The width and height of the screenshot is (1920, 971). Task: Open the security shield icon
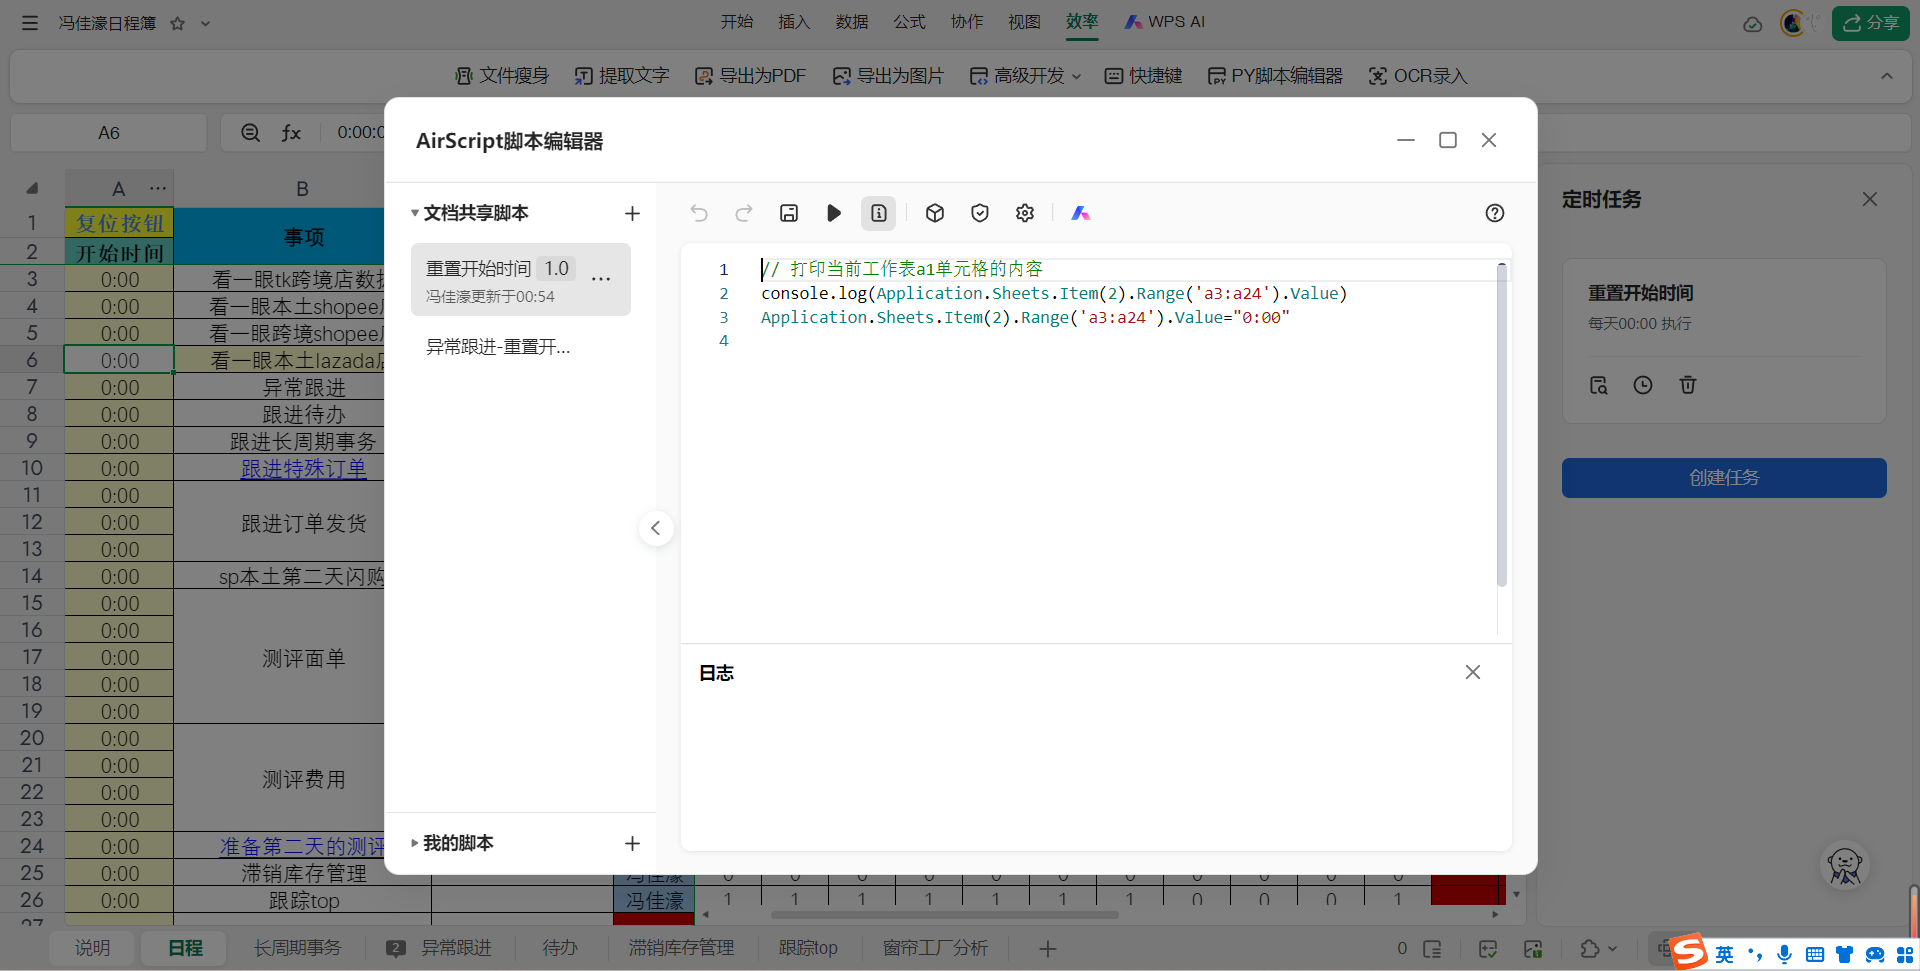(980, 213)
